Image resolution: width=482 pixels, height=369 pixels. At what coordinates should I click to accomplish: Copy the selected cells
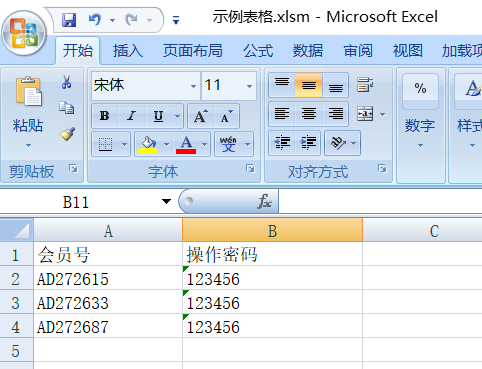click(x=67, y=108)
